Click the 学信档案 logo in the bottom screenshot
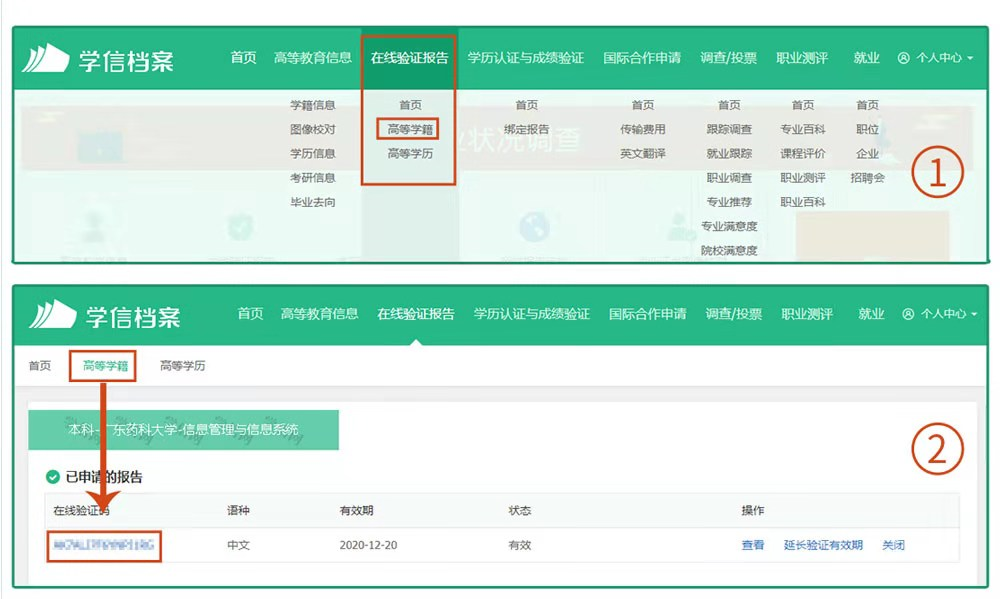 click(x=105, y=315)
